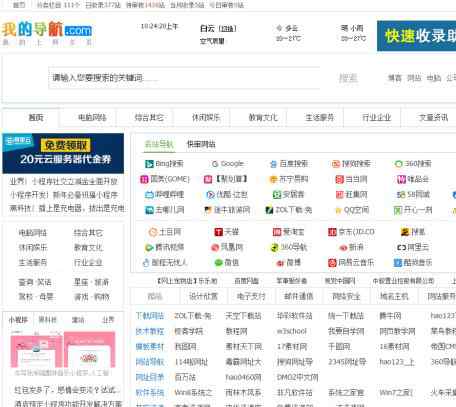Viewport: 456px width, 407px height.
Task: Go to 休闲娱乐 in the main navigation
Action: pos(206,118)
